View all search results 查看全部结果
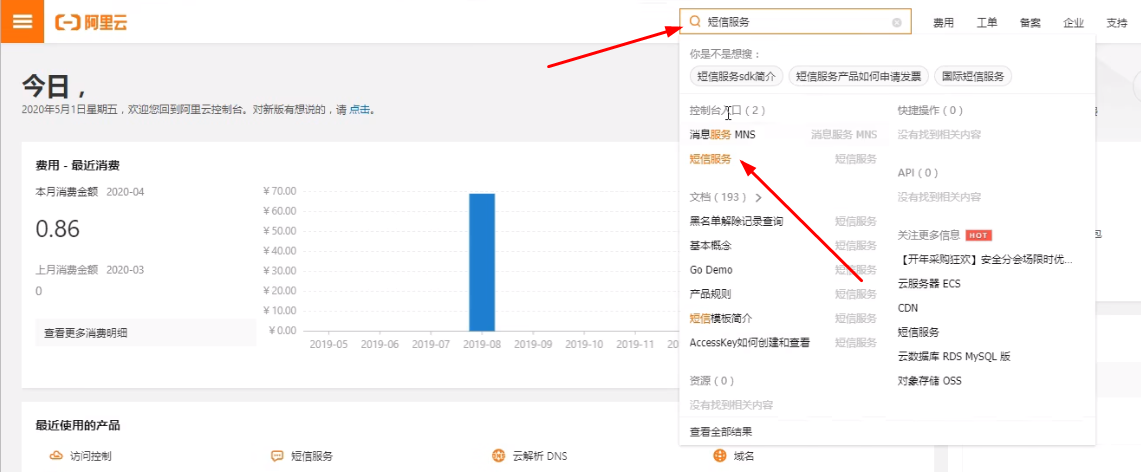Viewport: 1141px width, 472px height. pos(721,432)
